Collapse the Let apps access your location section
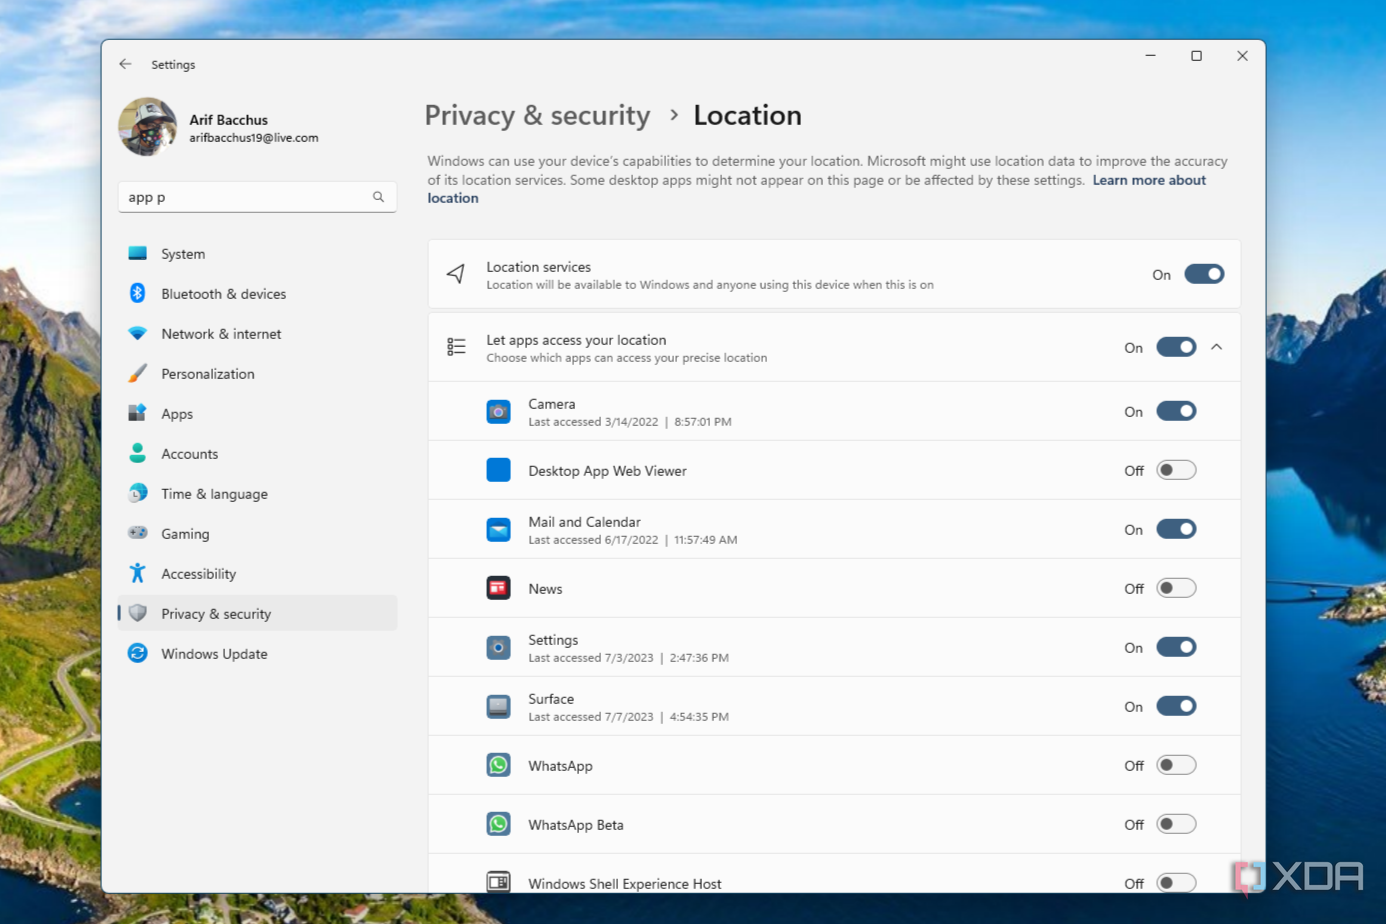Viewport: 1386px width, 924px height. pyautogui.click(x=1217, y=347)
